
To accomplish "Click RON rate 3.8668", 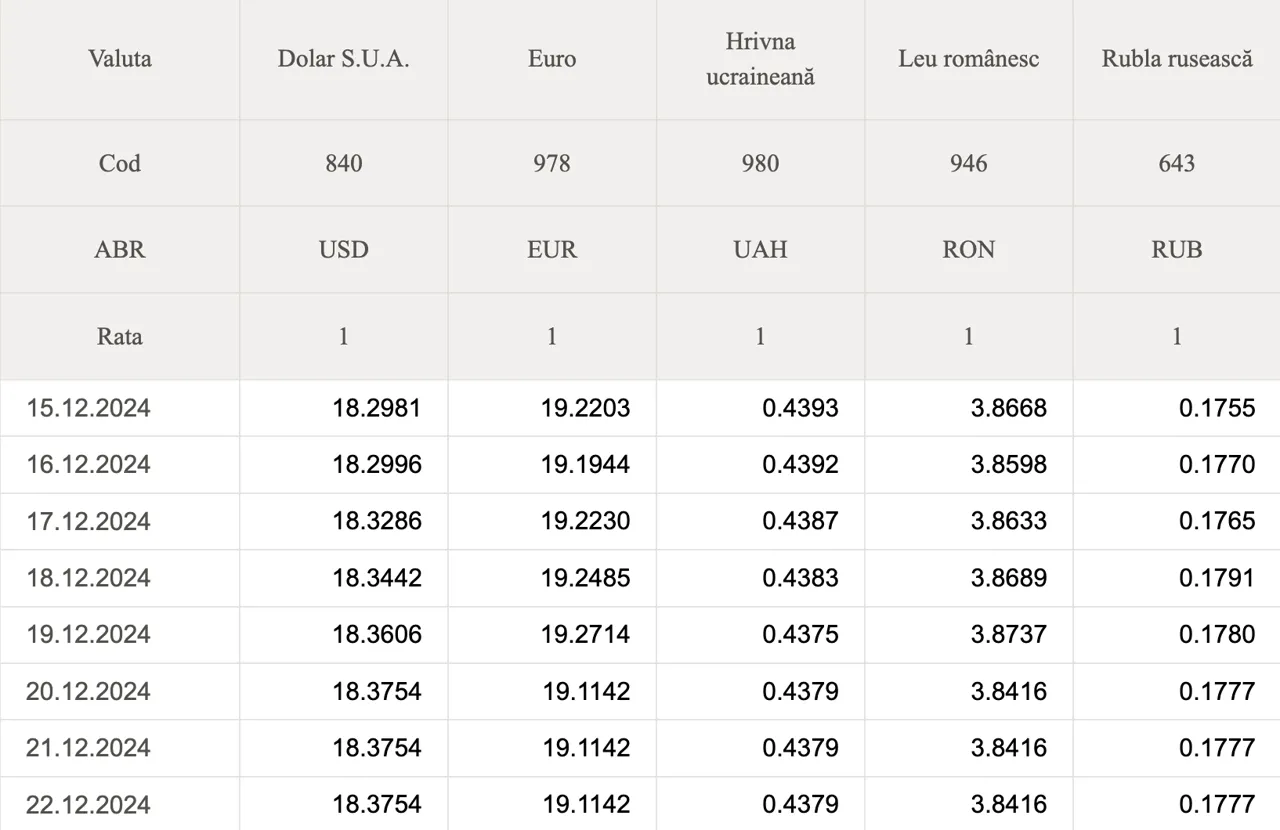I will pos(1009,408).
